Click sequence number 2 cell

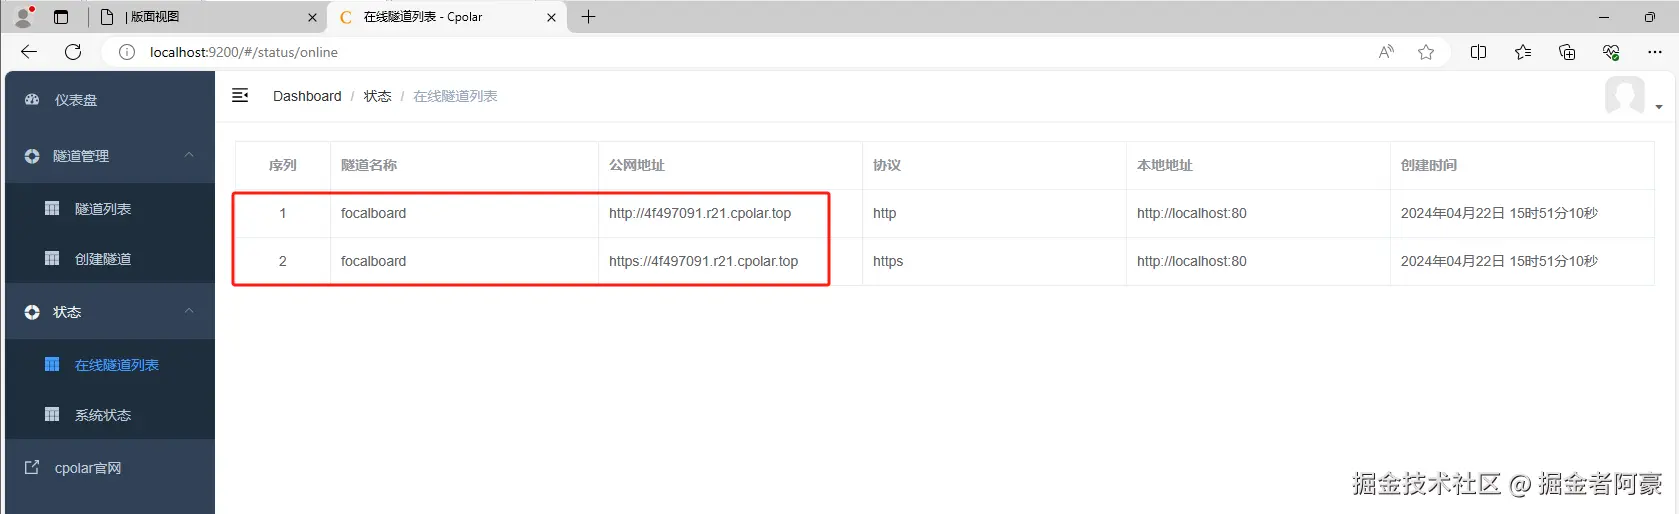tap(283, 261)
